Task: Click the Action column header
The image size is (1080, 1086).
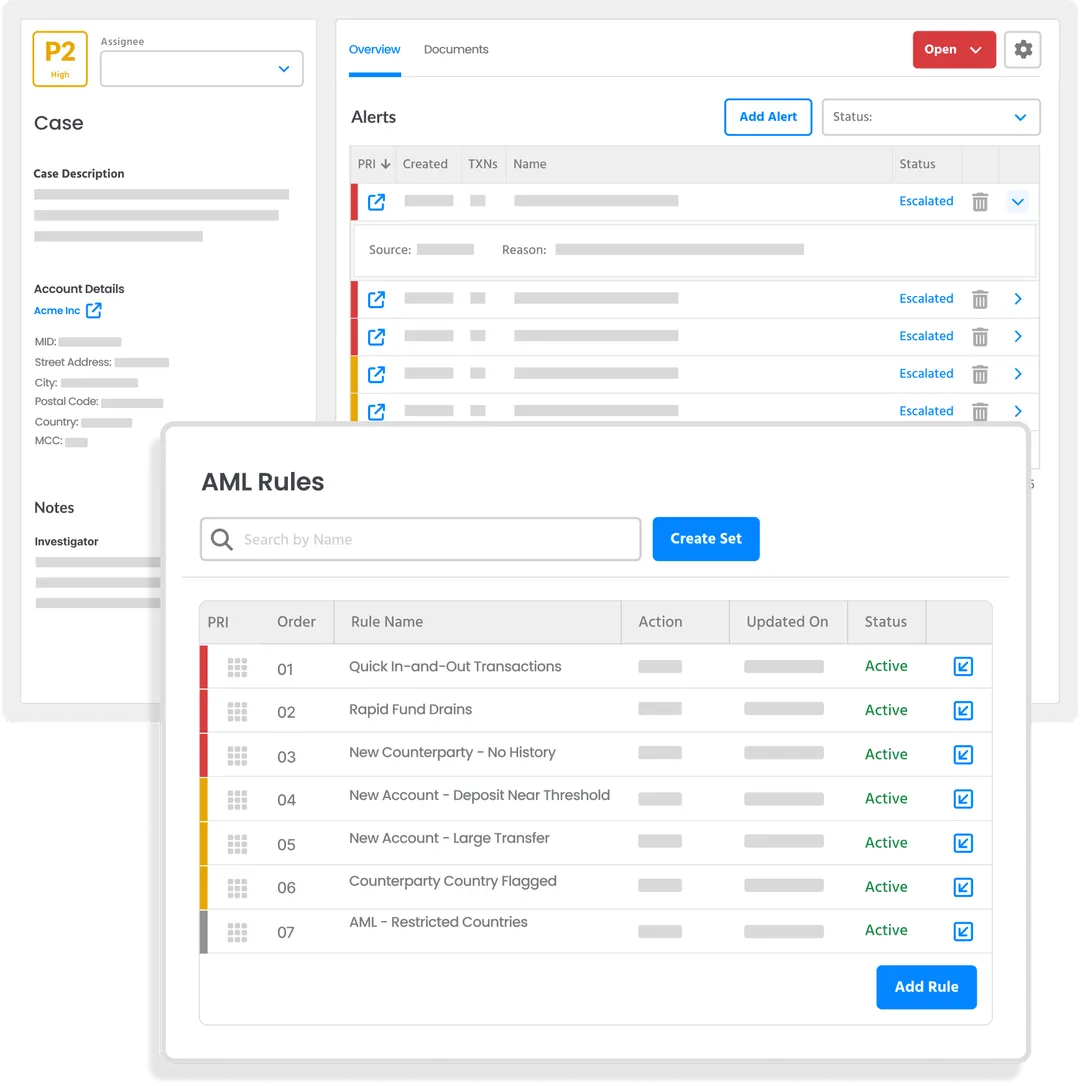Action: coord(660,622)
